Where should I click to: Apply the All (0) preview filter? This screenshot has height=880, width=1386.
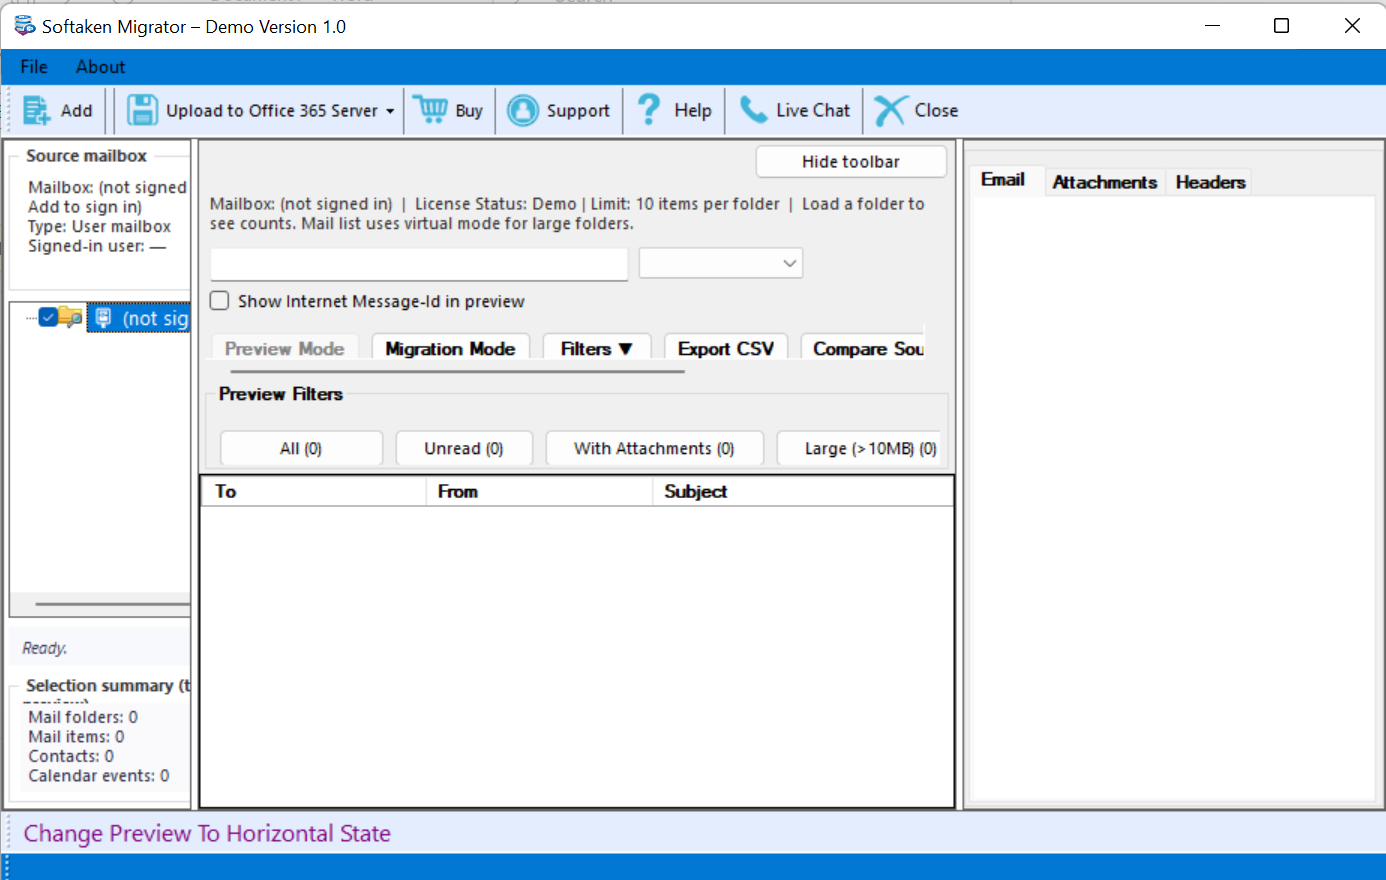click(301, 449)
